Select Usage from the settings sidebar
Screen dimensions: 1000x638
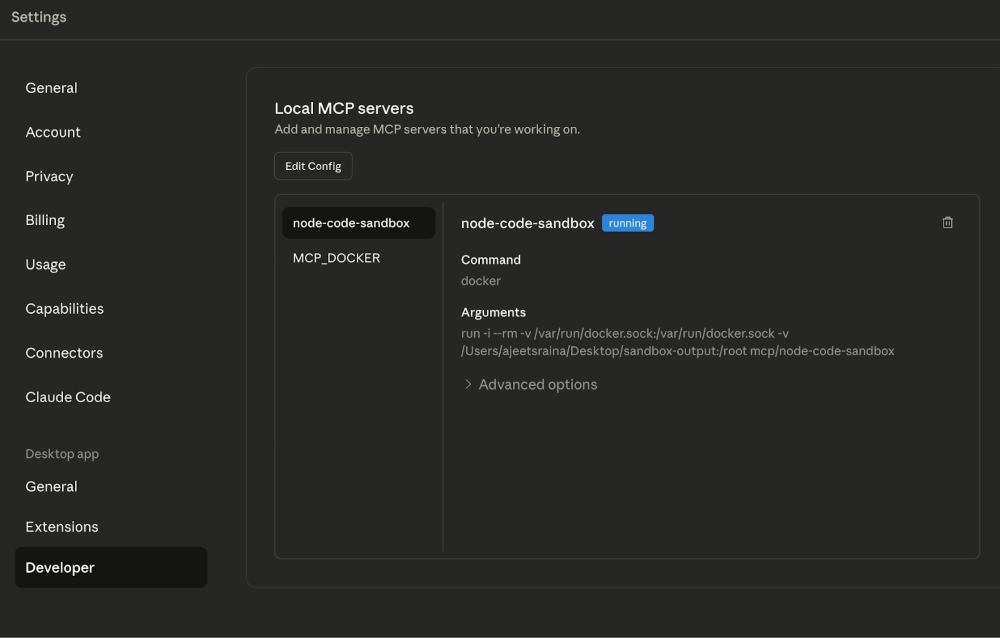point(45,264)
